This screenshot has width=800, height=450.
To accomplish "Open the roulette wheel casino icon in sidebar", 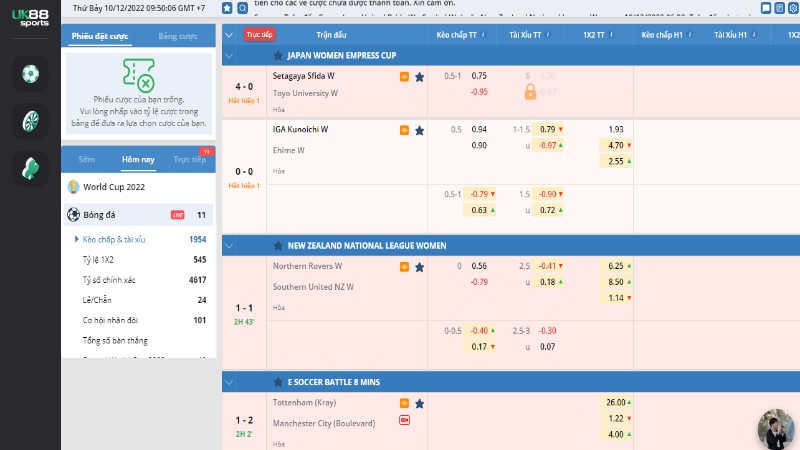I will click(31, 121).
